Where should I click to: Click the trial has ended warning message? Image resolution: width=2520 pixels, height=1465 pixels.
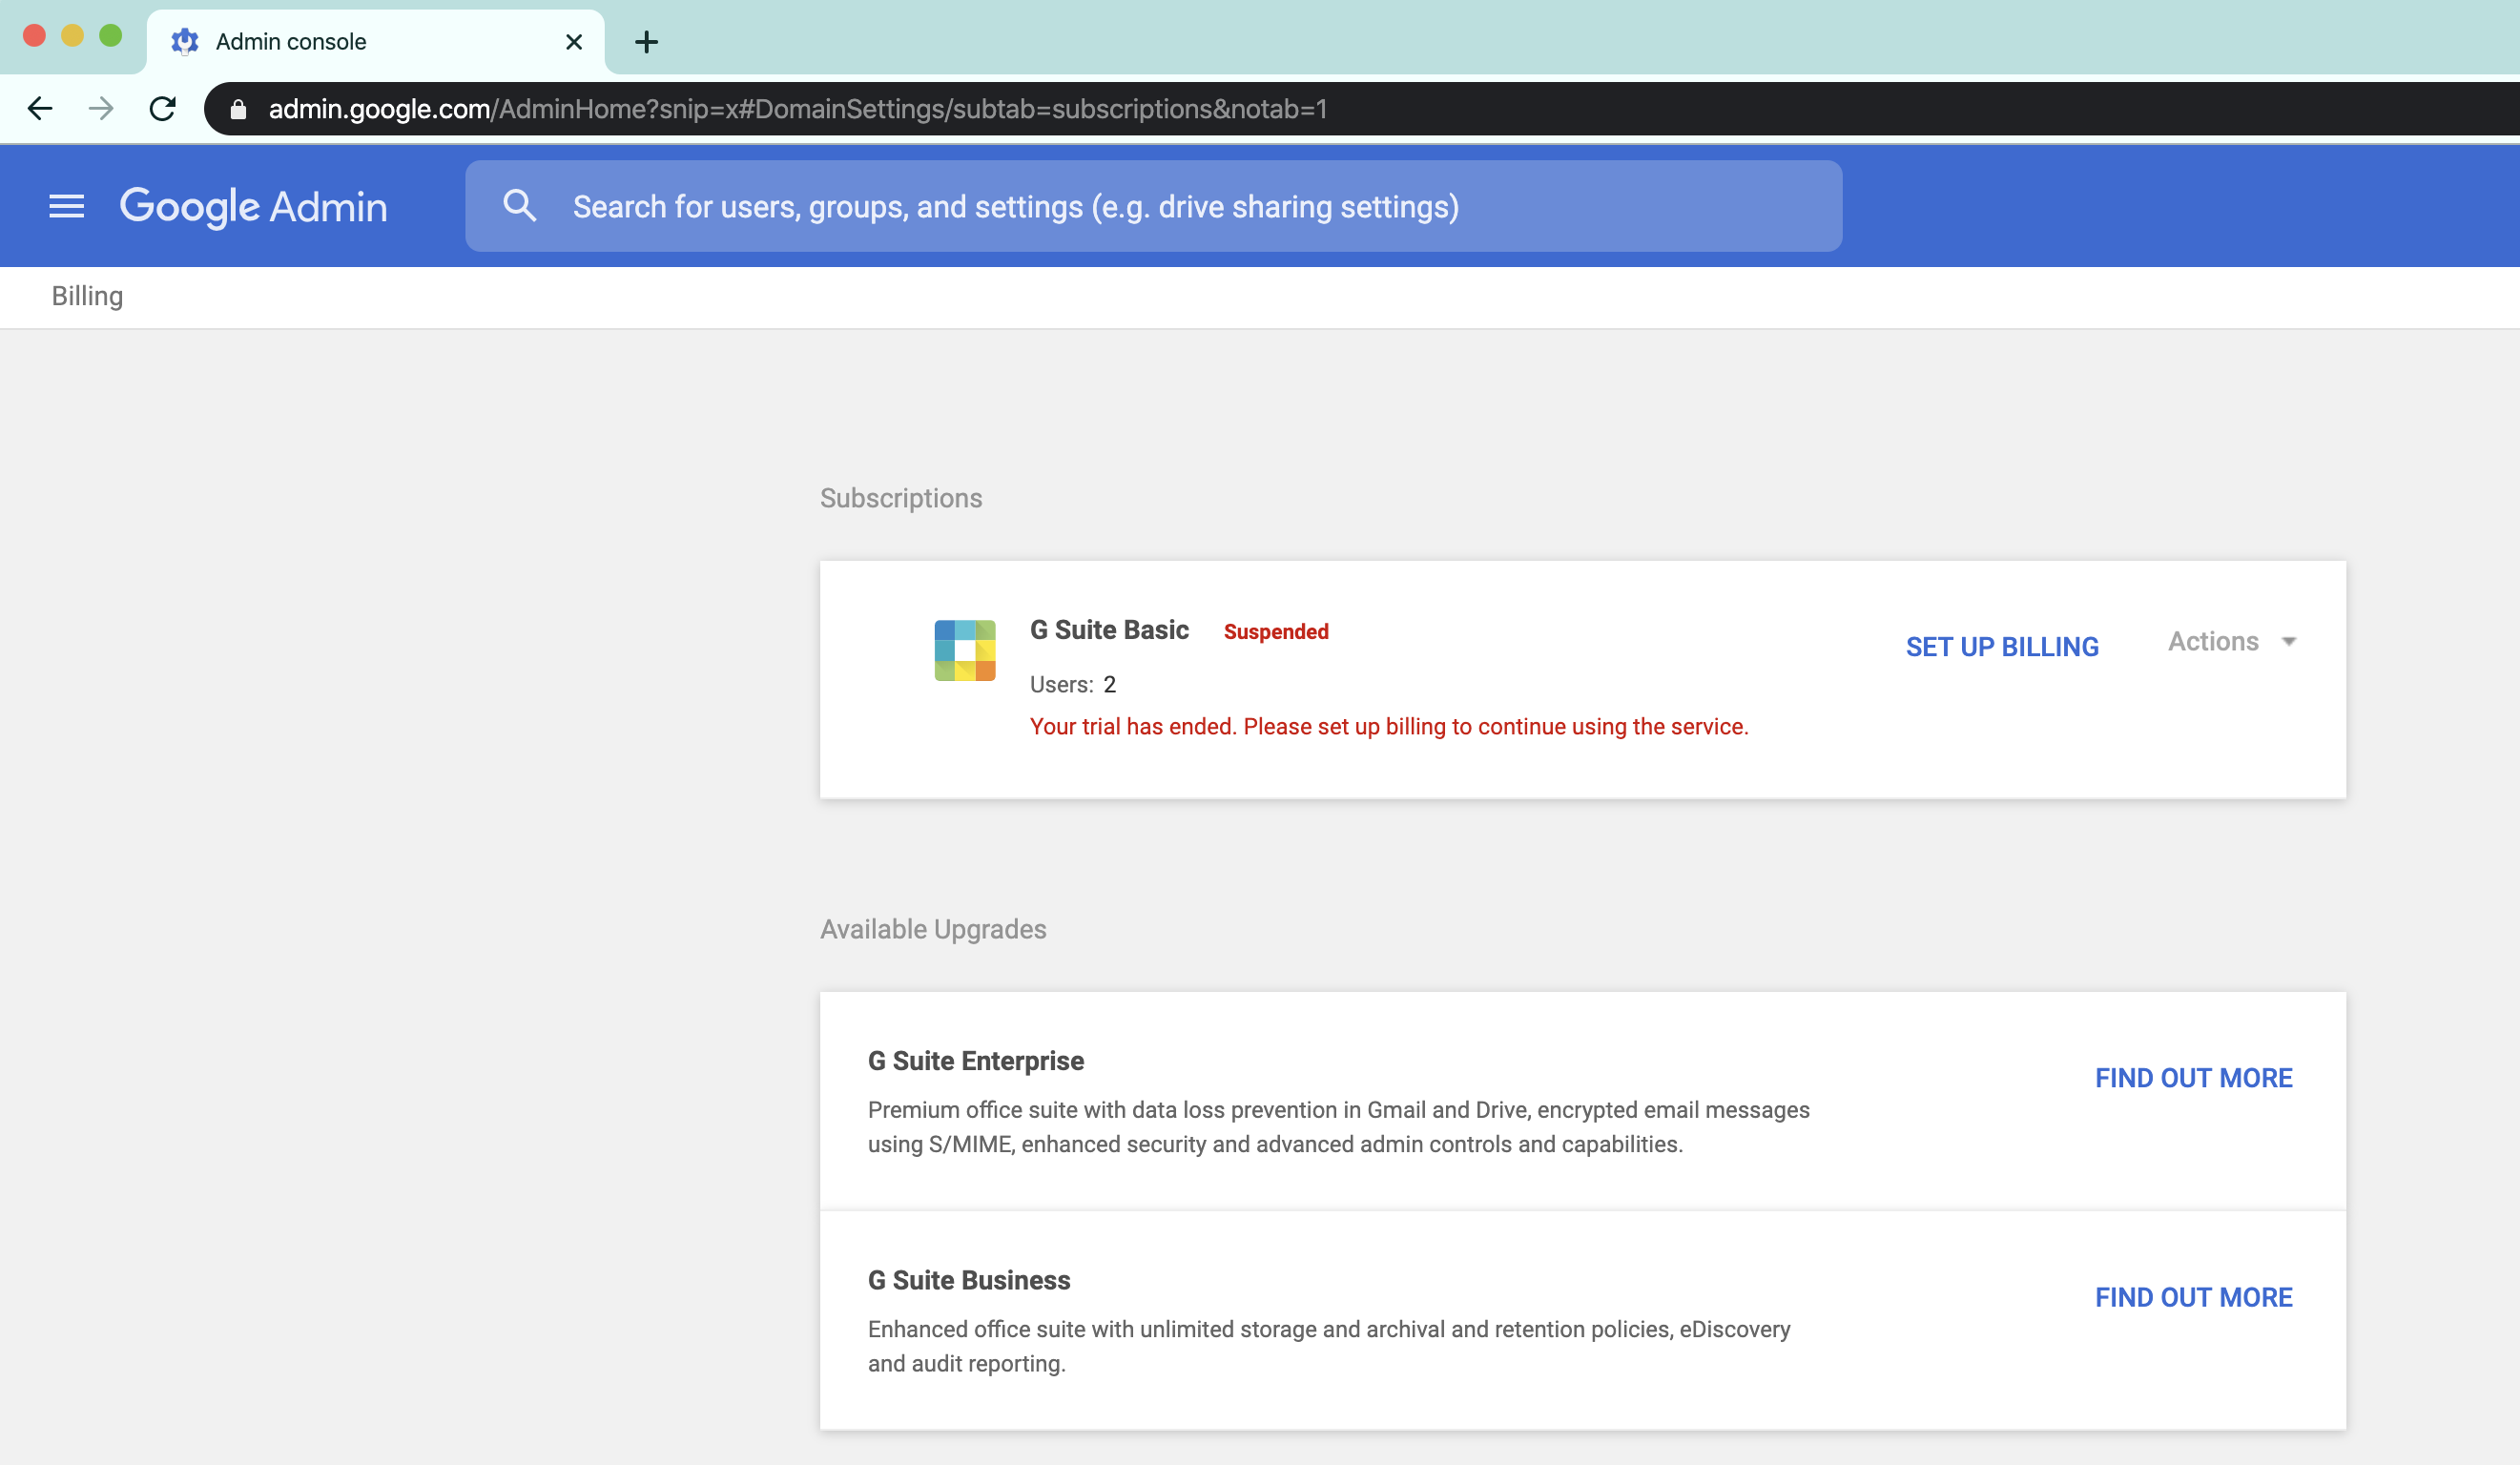pyautogui.click(x=1389, y=727)
